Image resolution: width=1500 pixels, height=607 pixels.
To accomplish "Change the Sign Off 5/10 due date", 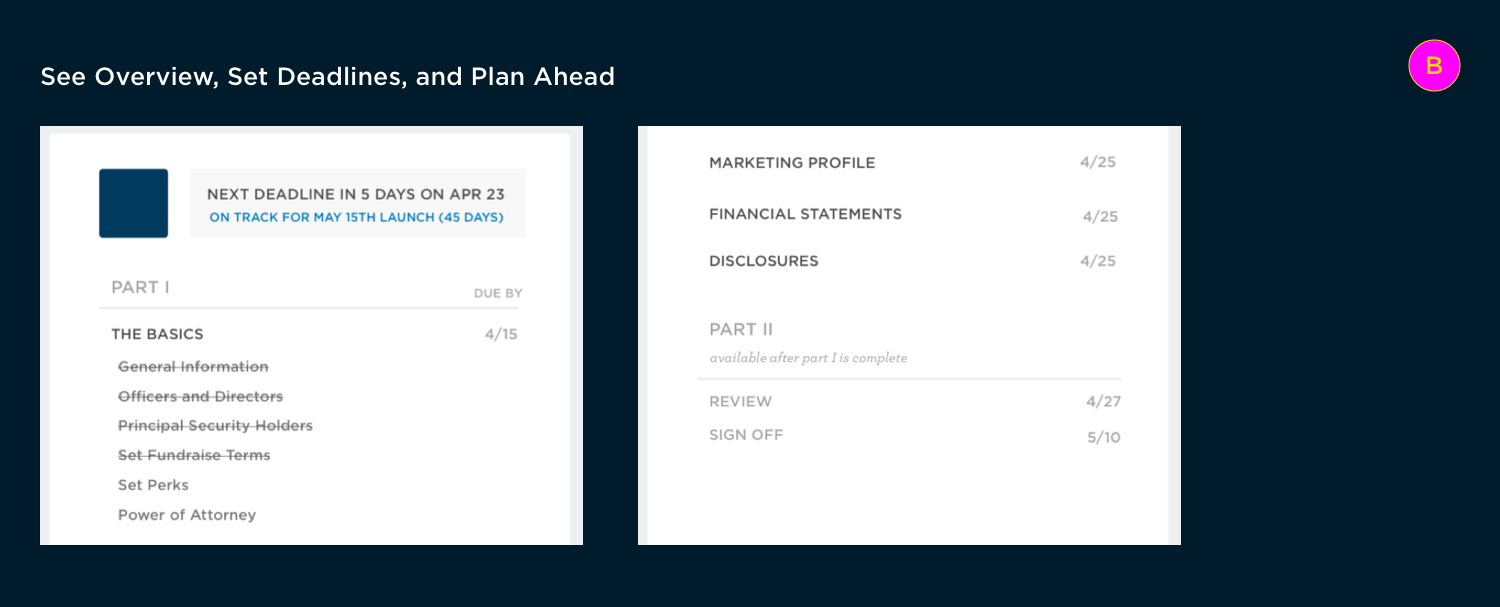I will coord(1104,438).
